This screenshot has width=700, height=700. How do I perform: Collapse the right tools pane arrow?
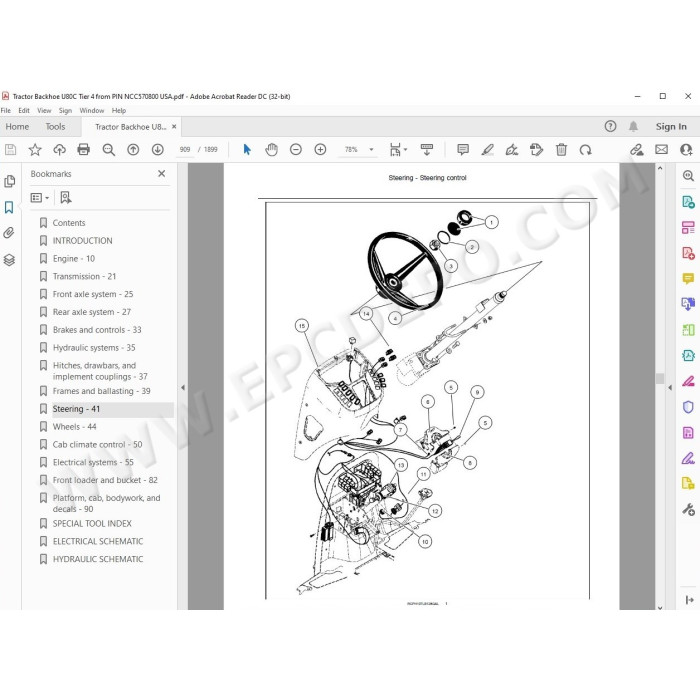coord(670,388)
